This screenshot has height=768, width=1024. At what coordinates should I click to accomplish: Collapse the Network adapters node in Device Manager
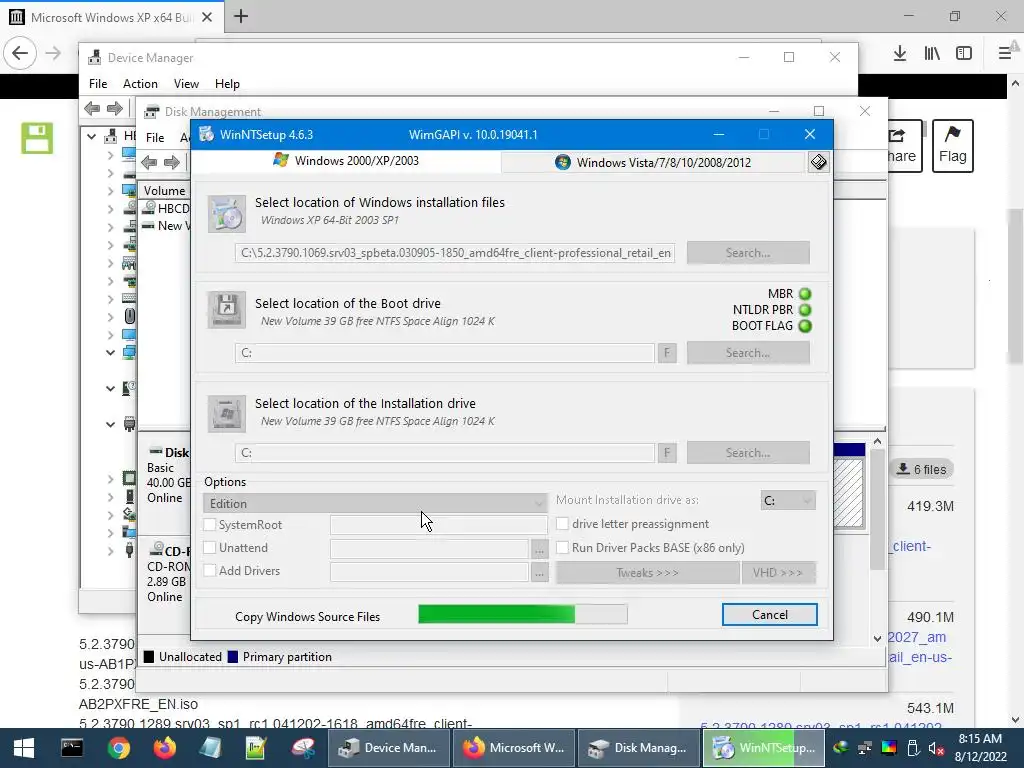(110, 353)
